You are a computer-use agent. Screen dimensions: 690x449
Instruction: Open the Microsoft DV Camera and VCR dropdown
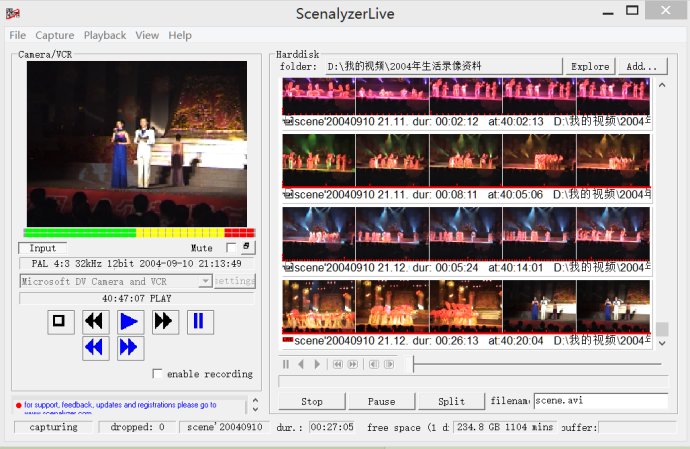(205, 281)
